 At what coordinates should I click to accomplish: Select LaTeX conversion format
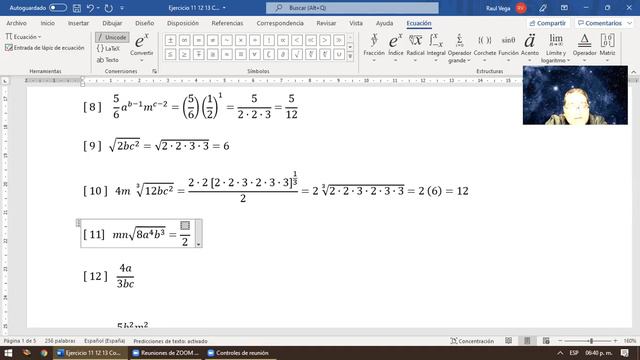pyautogui.click(x=108, y=49)
